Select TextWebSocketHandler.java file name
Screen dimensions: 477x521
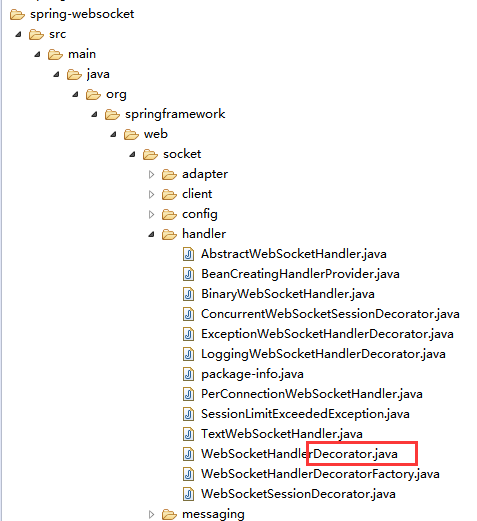coord(282,434)
